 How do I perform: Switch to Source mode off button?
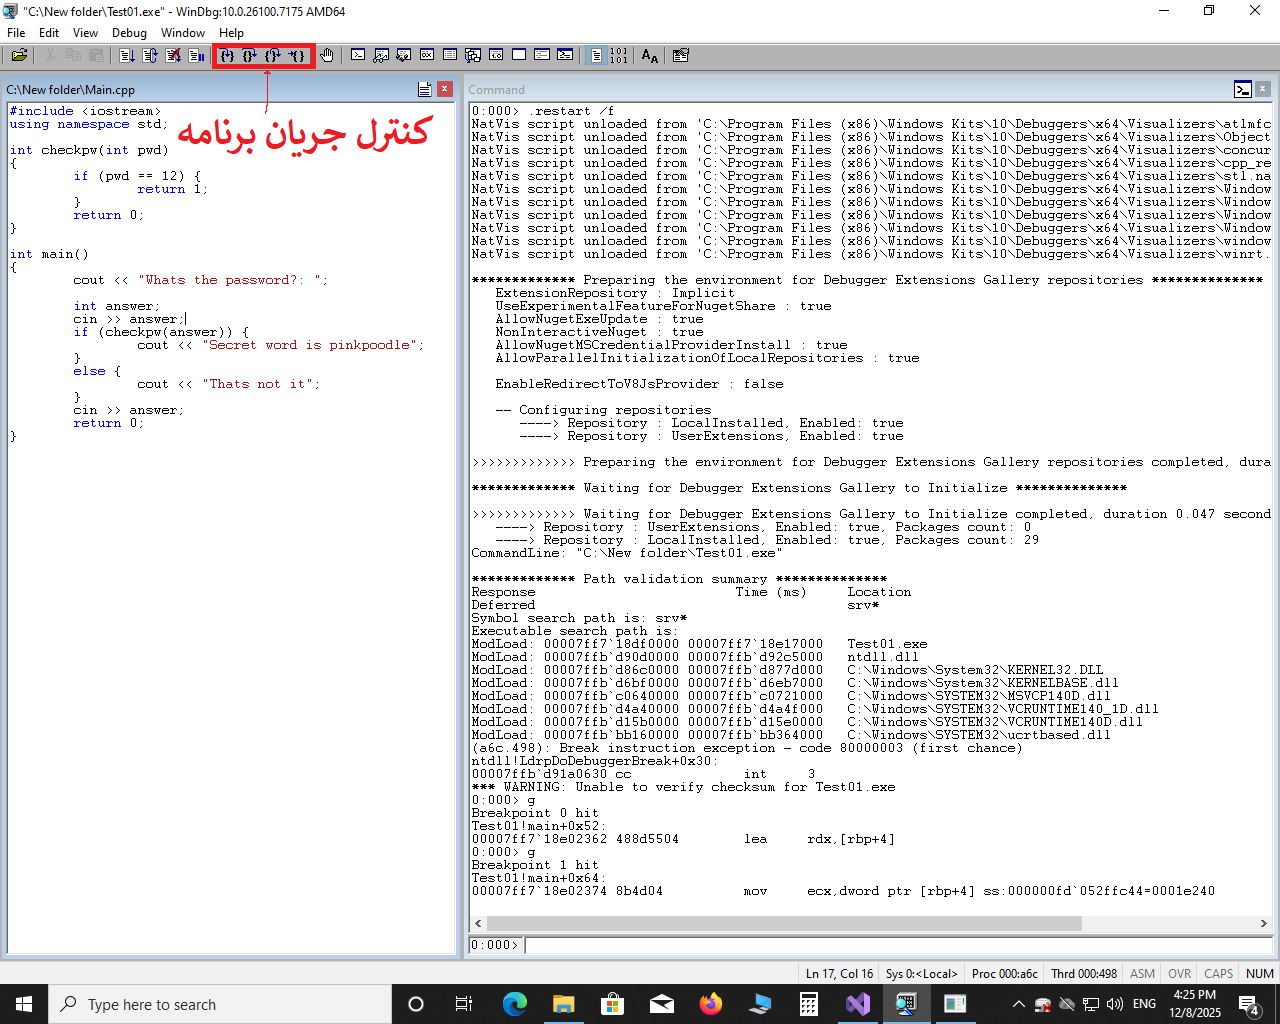click(x=619, y=56)
